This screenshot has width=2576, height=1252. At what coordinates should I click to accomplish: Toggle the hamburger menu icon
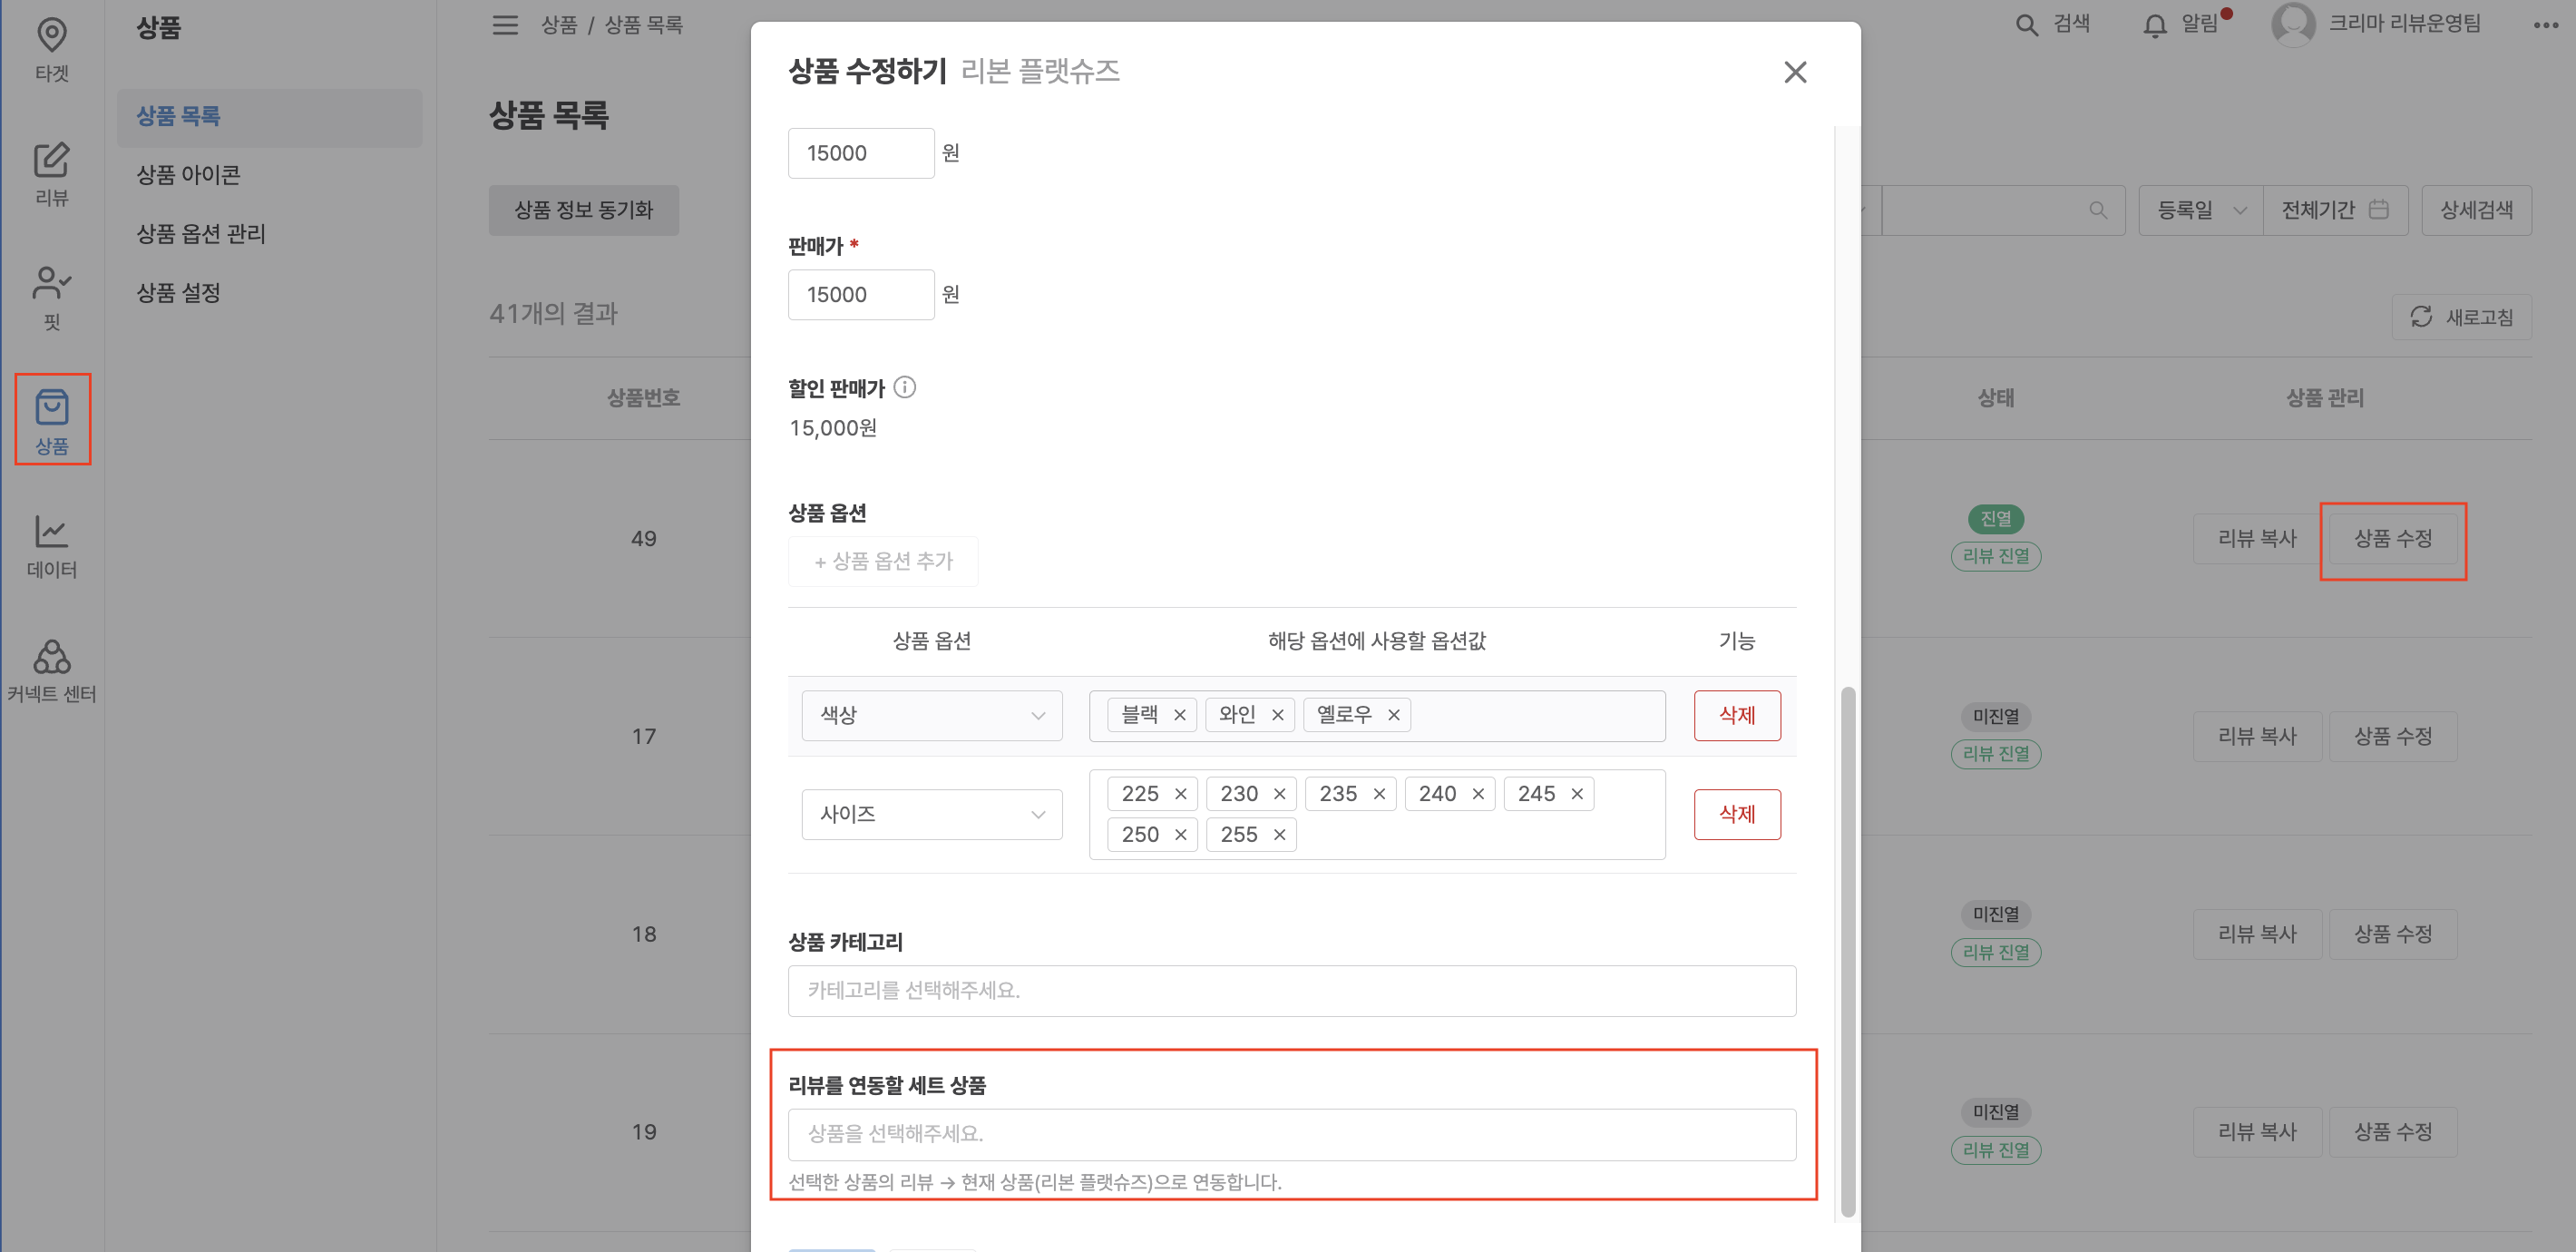[505, 25]
